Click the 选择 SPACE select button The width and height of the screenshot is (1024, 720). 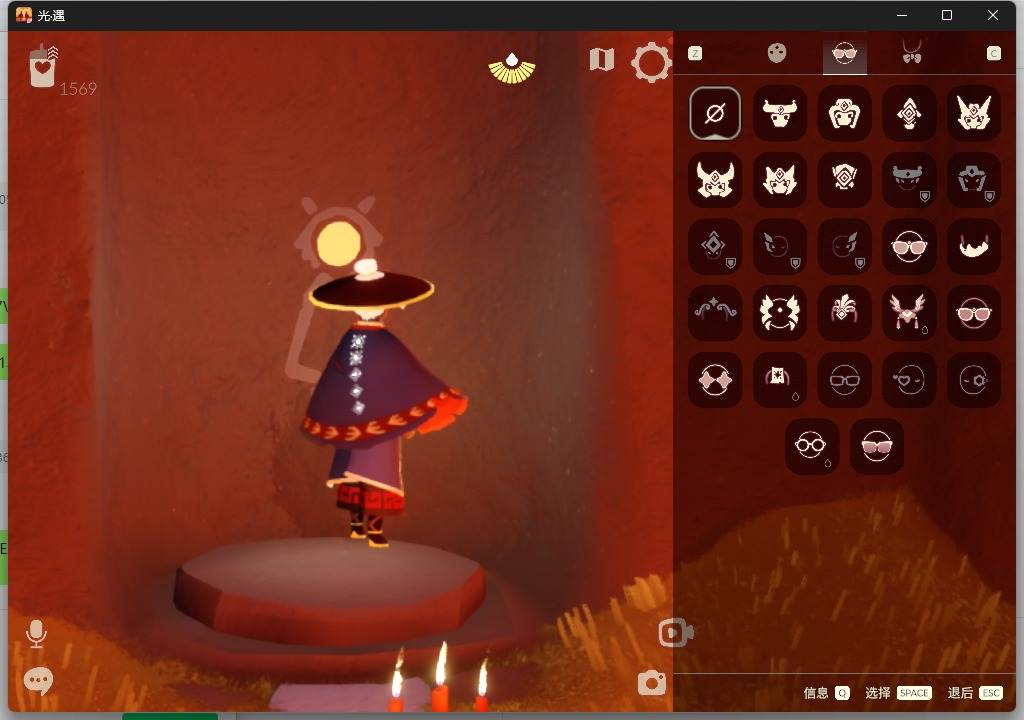898,693
